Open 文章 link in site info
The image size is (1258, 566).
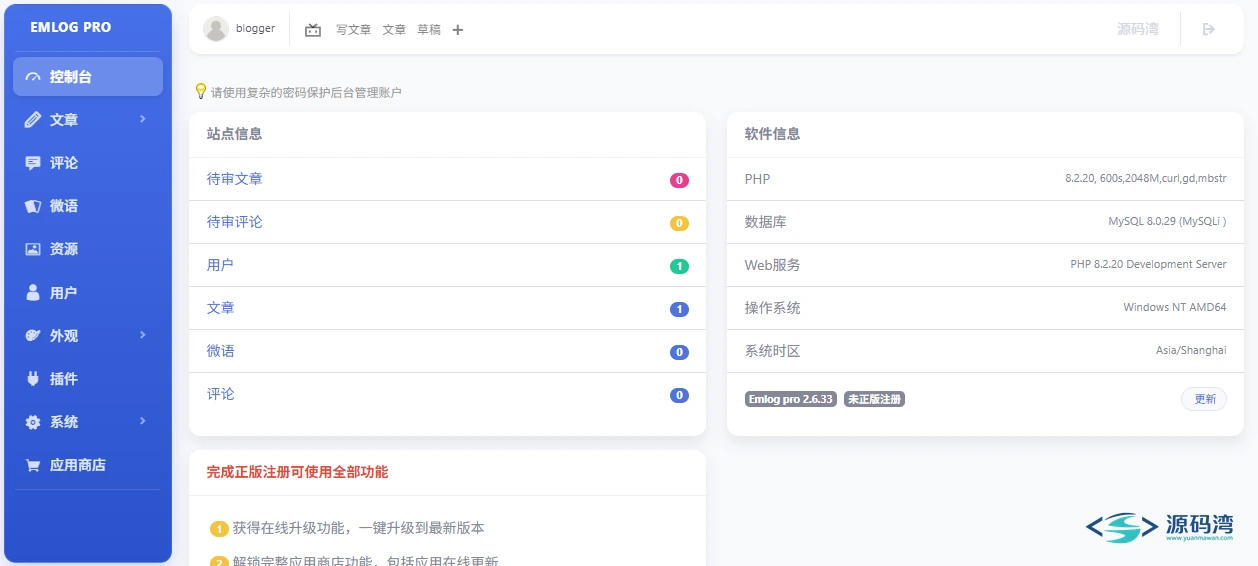point(221,308)
